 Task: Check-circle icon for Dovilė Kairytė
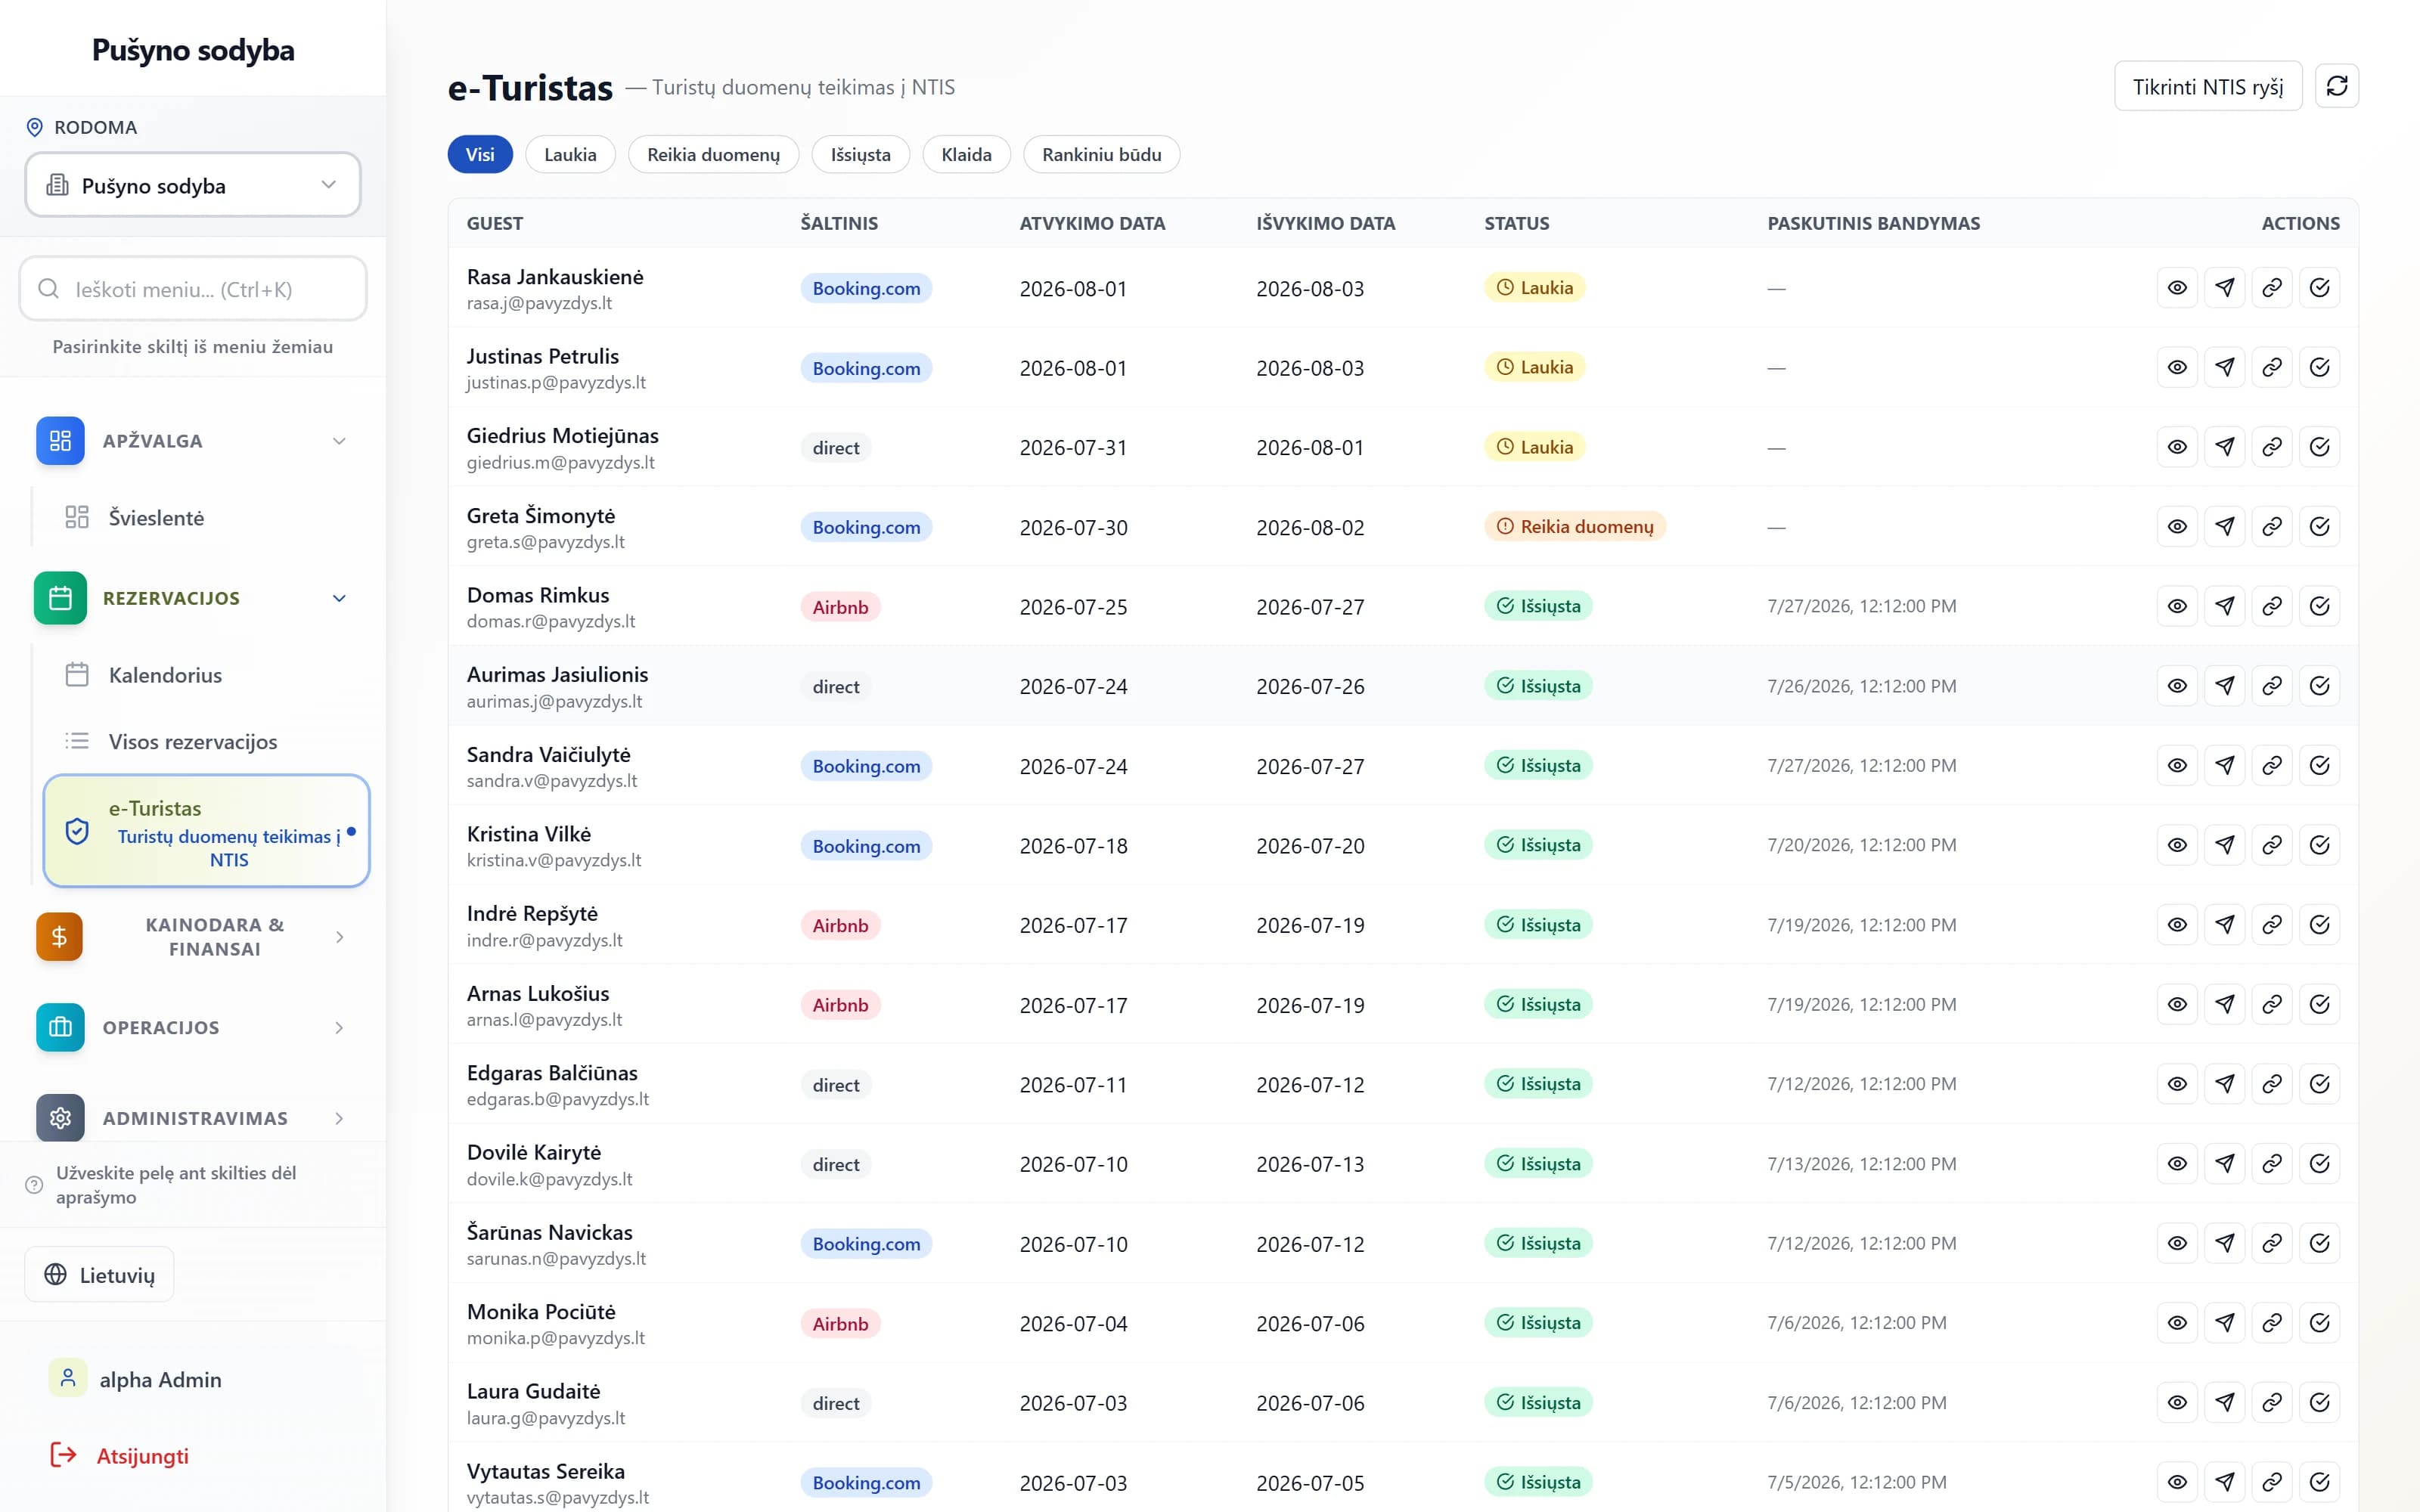coord(2319,1164)
